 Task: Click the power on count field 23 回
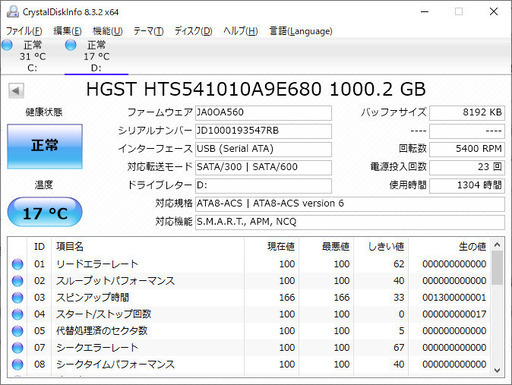click(x=467, y=167)
